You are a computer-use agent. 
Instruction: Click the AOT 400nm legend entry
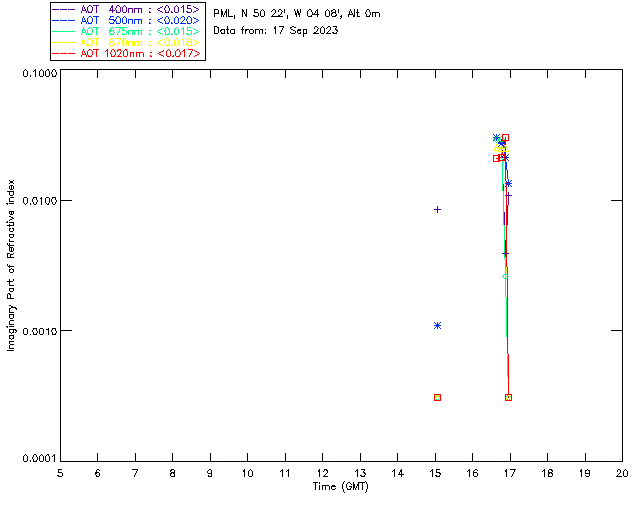(x=127, y=9)
